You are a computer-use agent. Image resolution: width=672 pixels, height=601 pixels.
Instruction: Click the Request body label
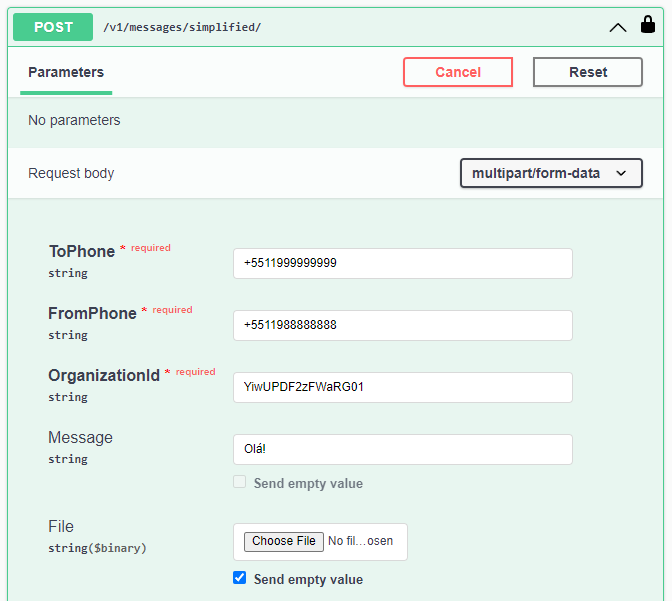pyautogui.click(x=71, y=173)
